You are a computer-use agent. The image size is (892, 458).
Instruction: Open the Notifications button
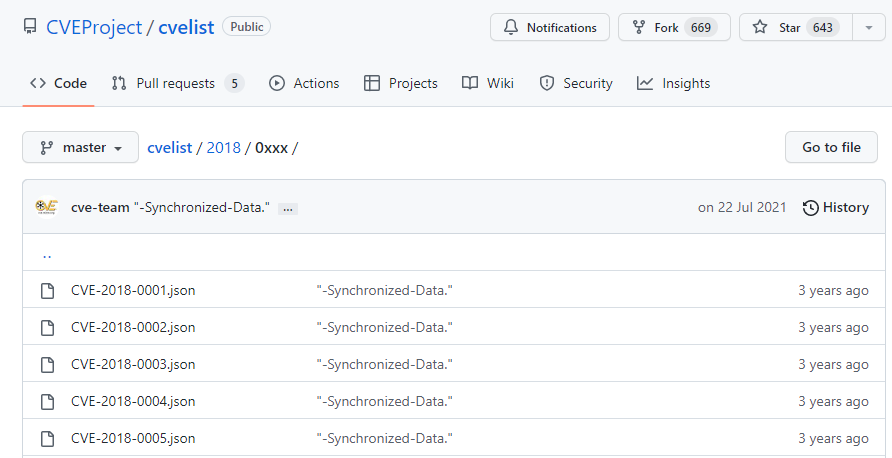tap(550, 27)
